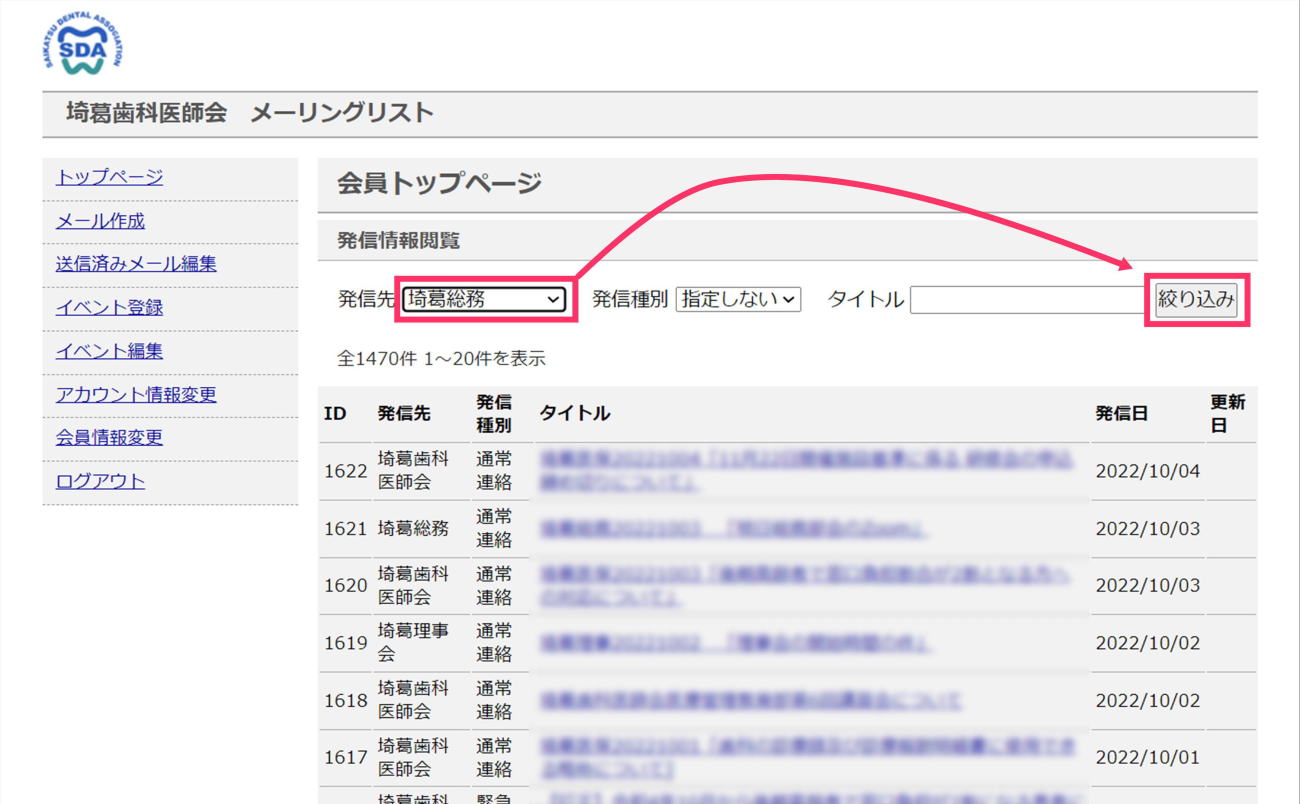The height and width of the screenshot is (804, 1300).
Task: Open the message title for ID 1617
Action: pyautogui.click(x=806, y=758)
